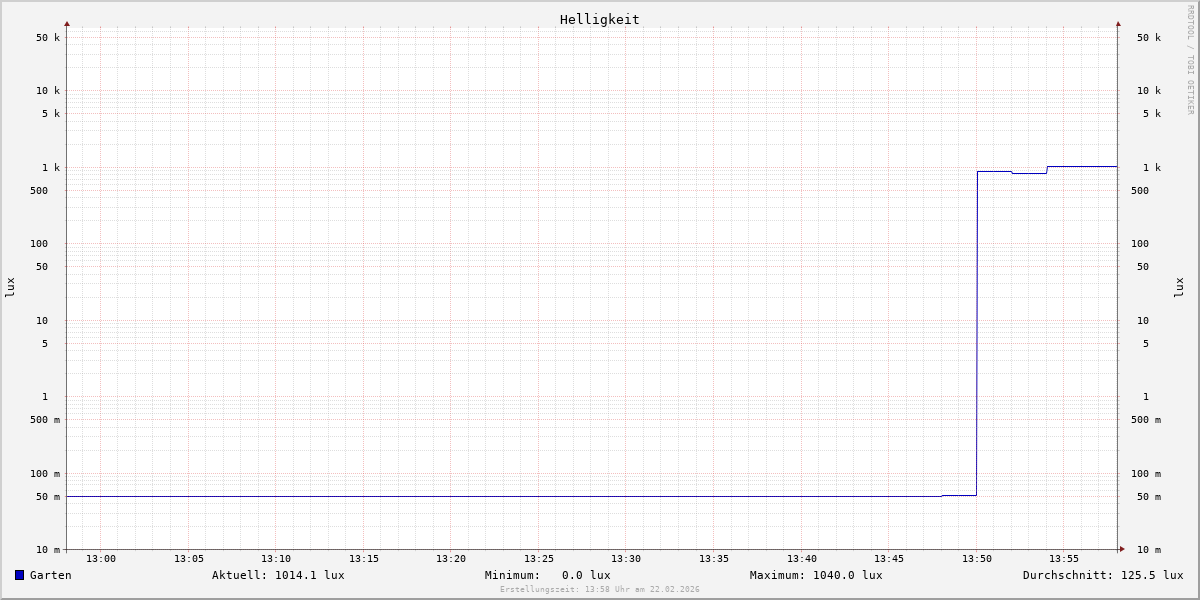Click the 50 m label on right axis

click(x=1149, y=497)
